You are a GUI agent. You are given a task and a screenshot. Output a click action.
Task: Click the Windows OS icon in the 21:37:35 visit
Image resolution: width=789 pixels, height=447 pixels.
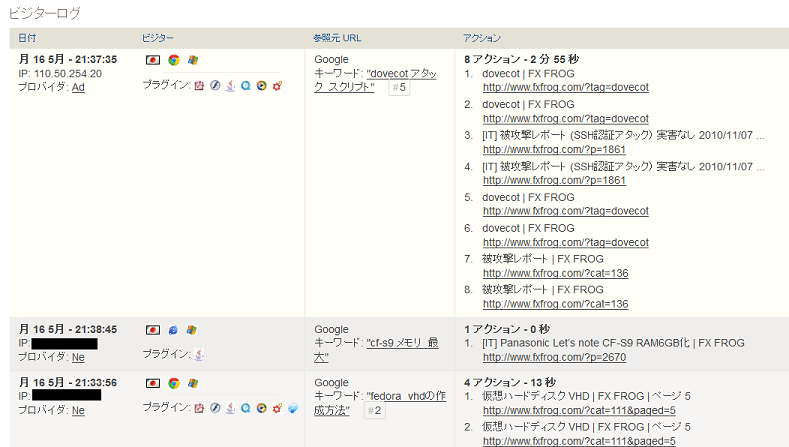pos(192,60)
